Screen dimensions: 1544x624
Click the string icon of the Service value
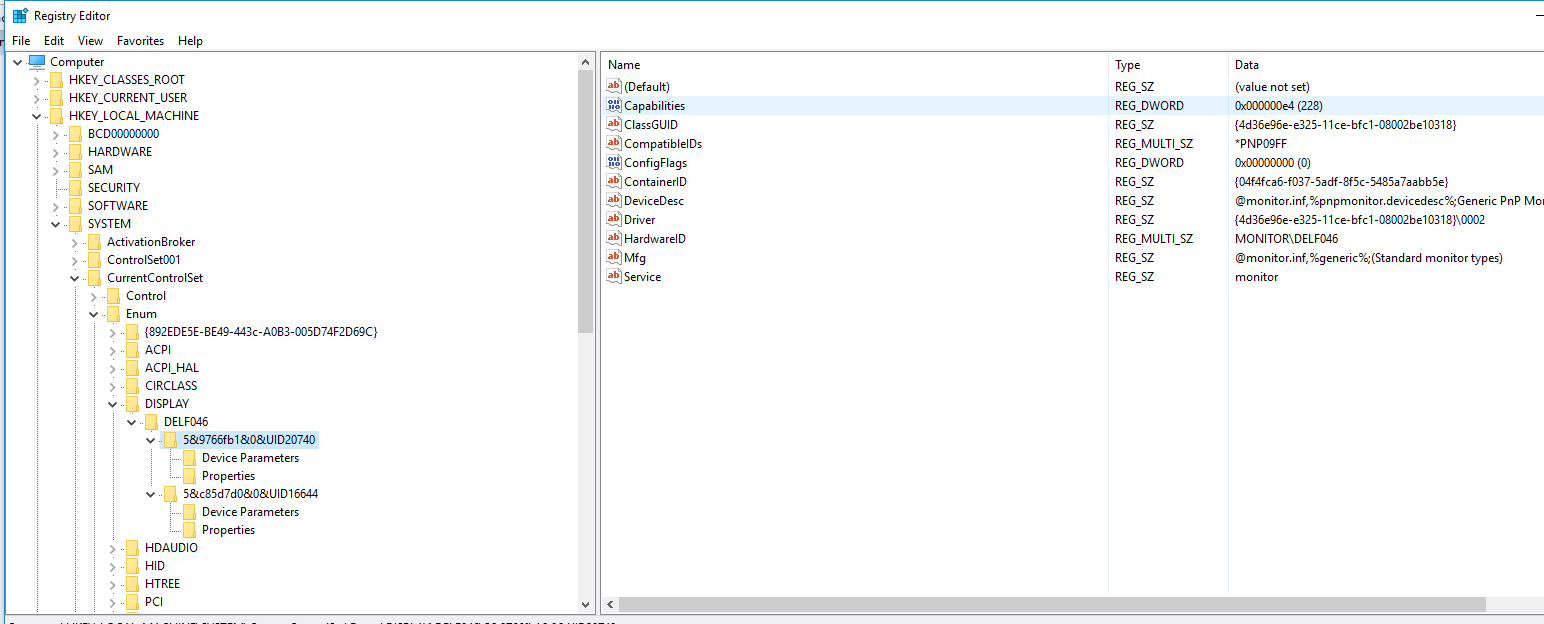tap(614, 277)
